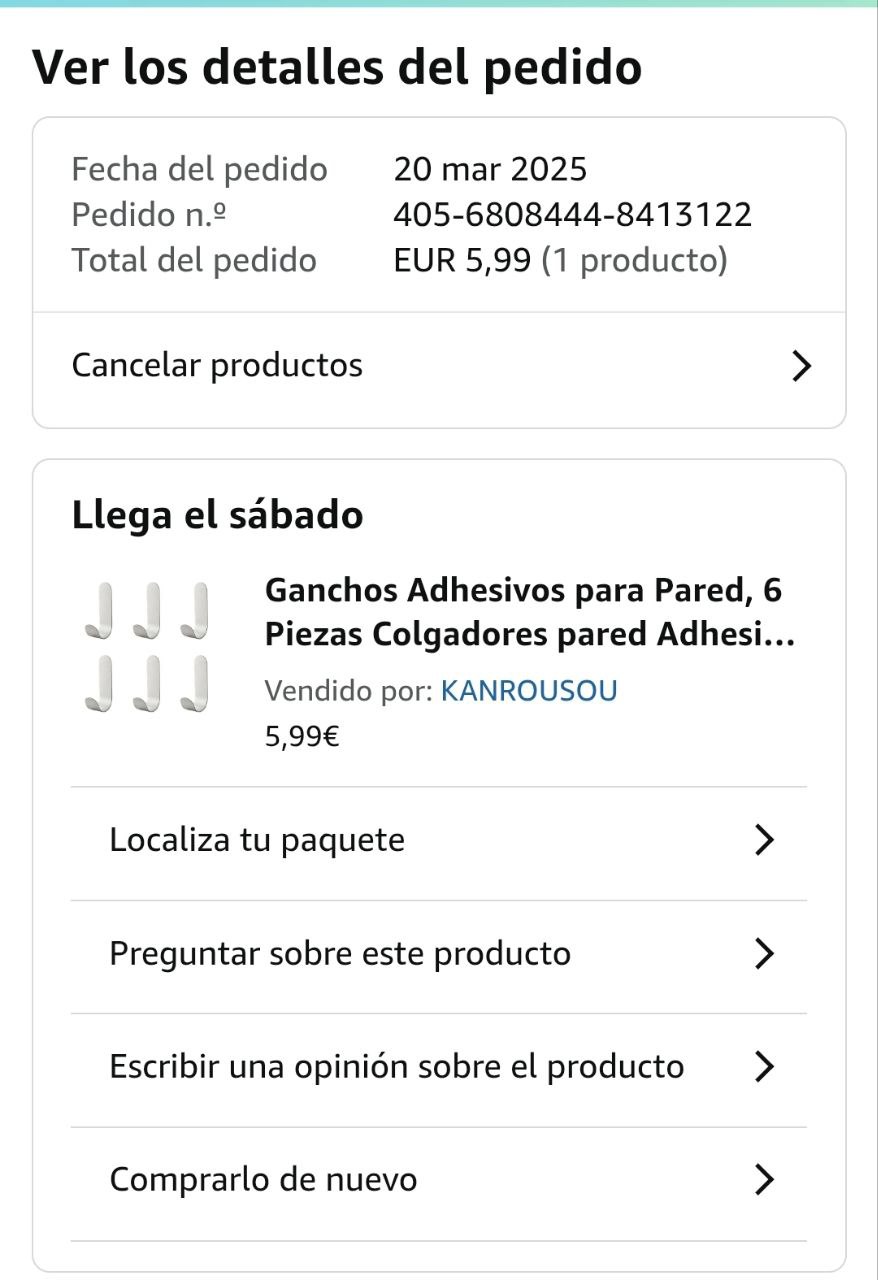The width and height of the screenshot is (878, 1280).
Task: Visit the KANROUSOU seller page
Action: point(529,691)
